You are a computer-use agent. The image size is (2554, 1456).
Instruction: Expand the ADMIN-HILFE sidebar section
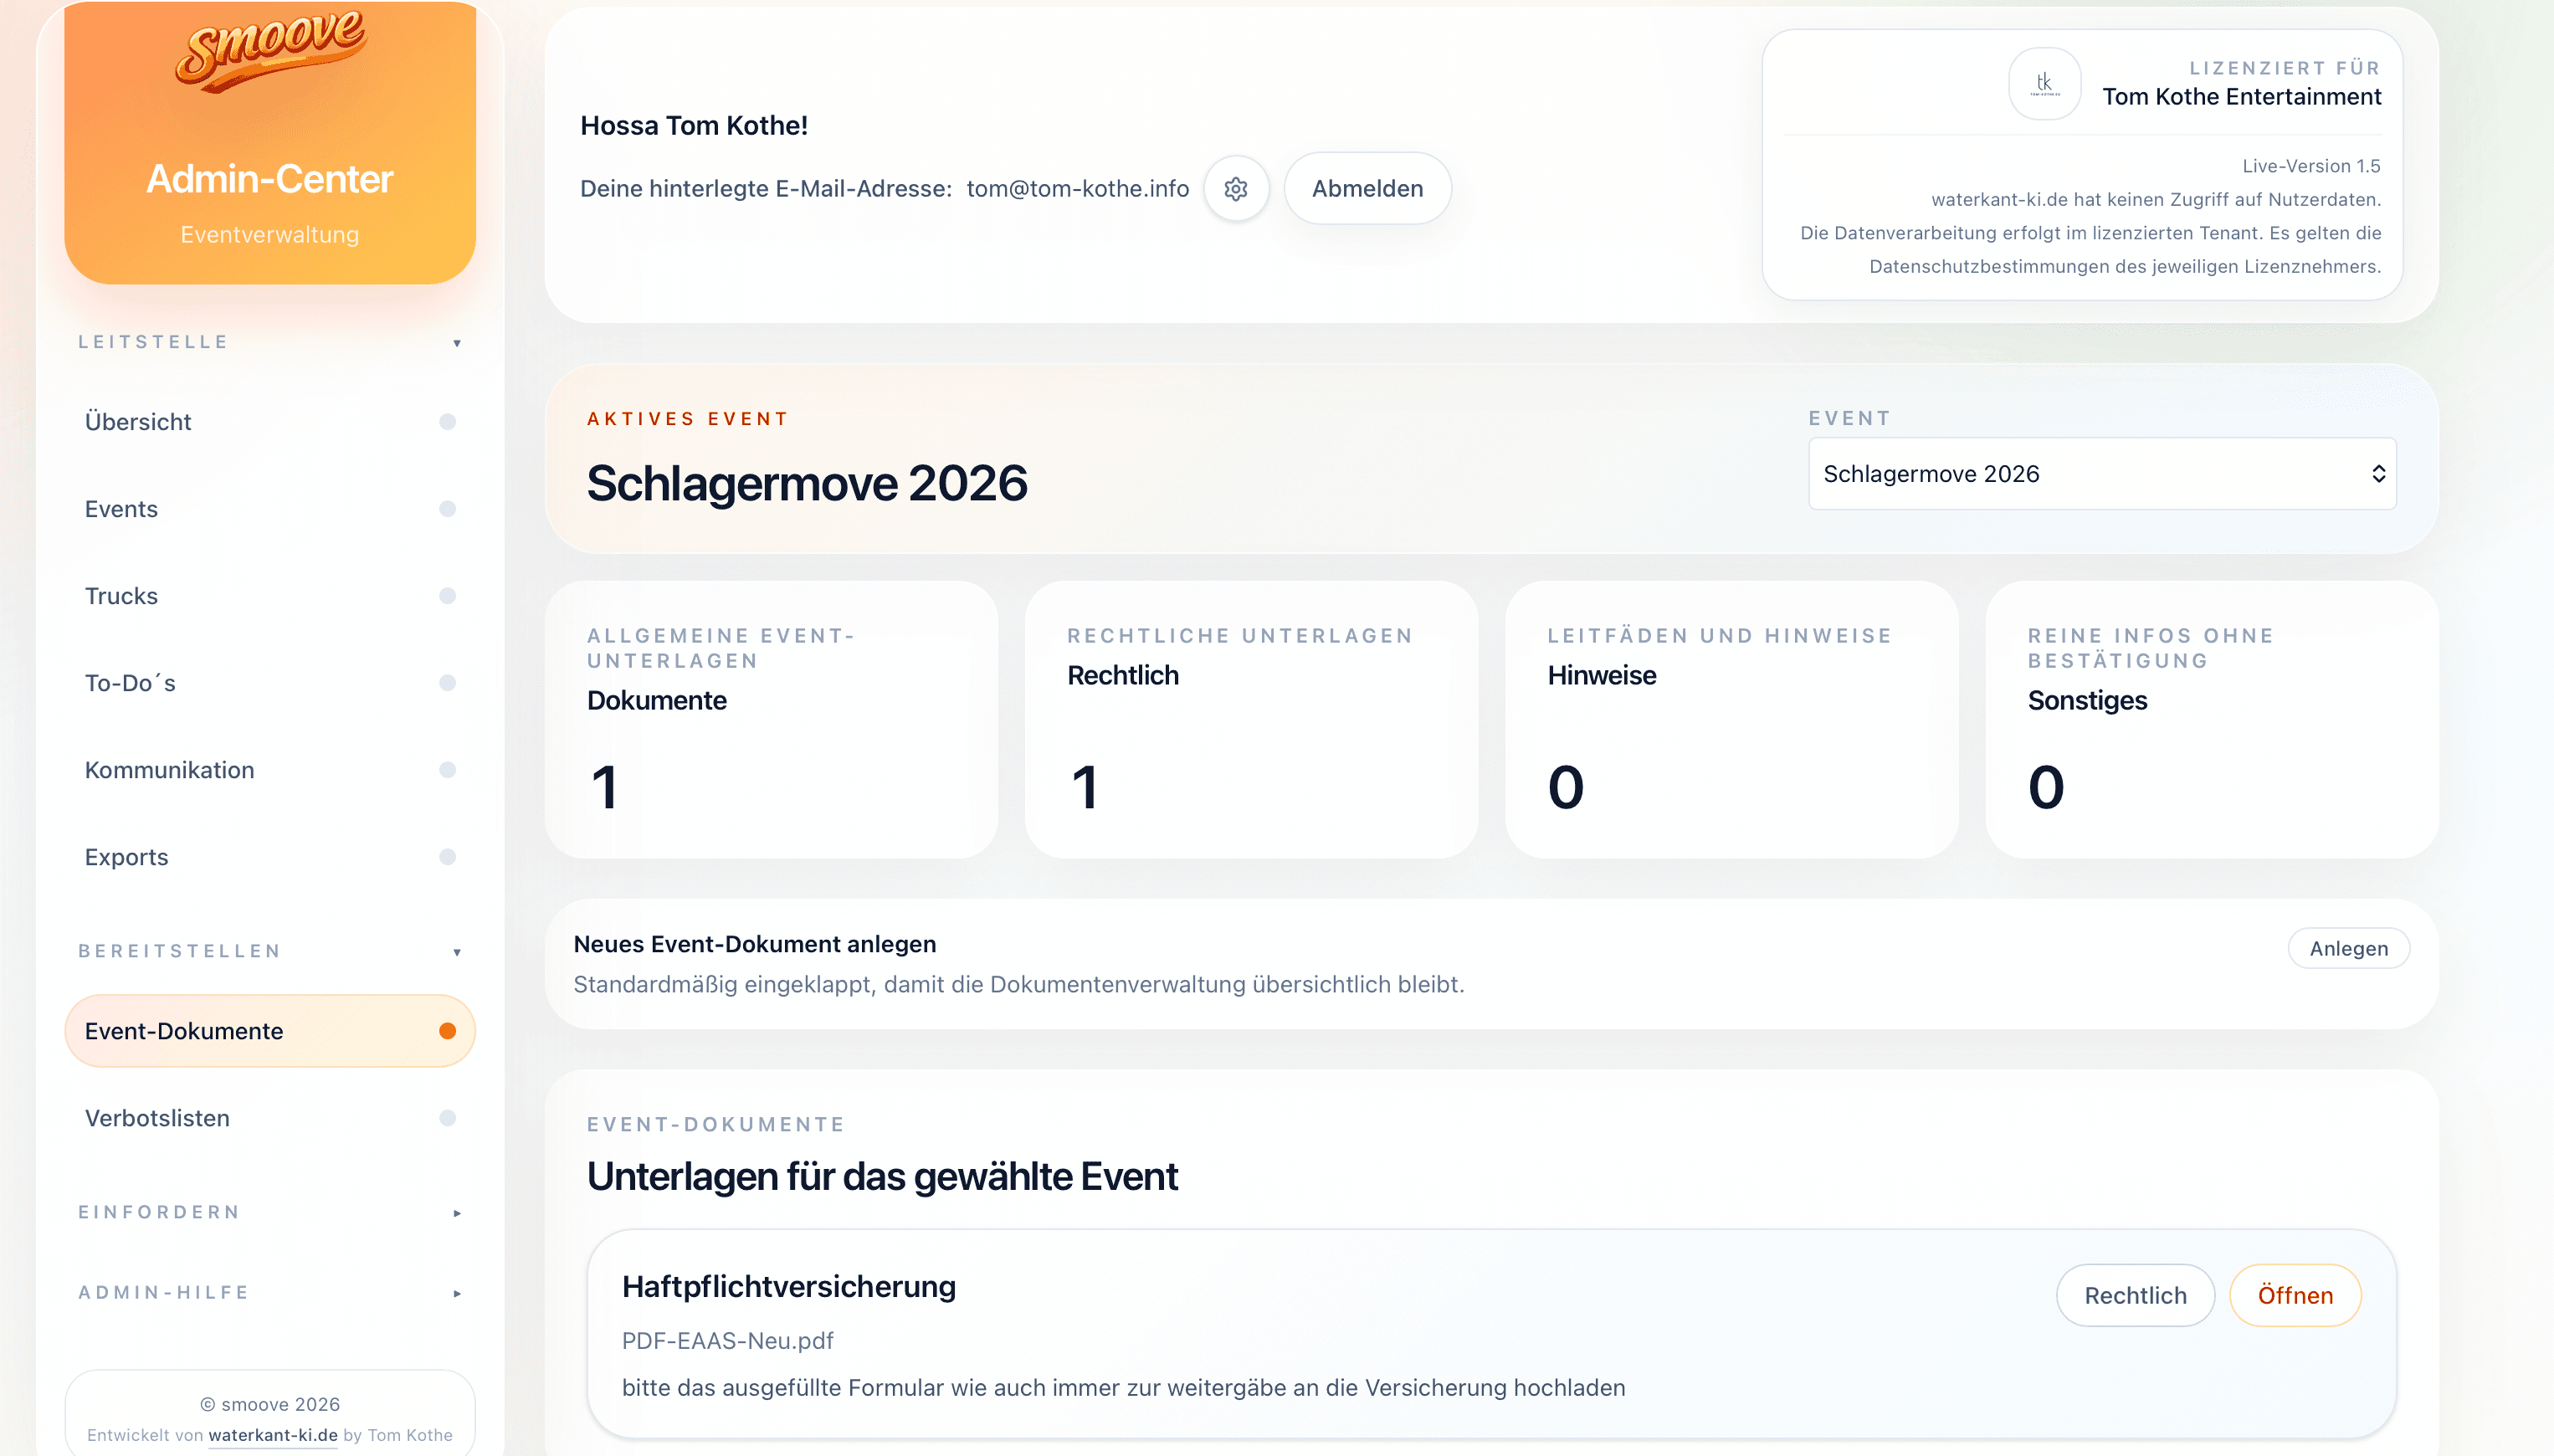458,1292
